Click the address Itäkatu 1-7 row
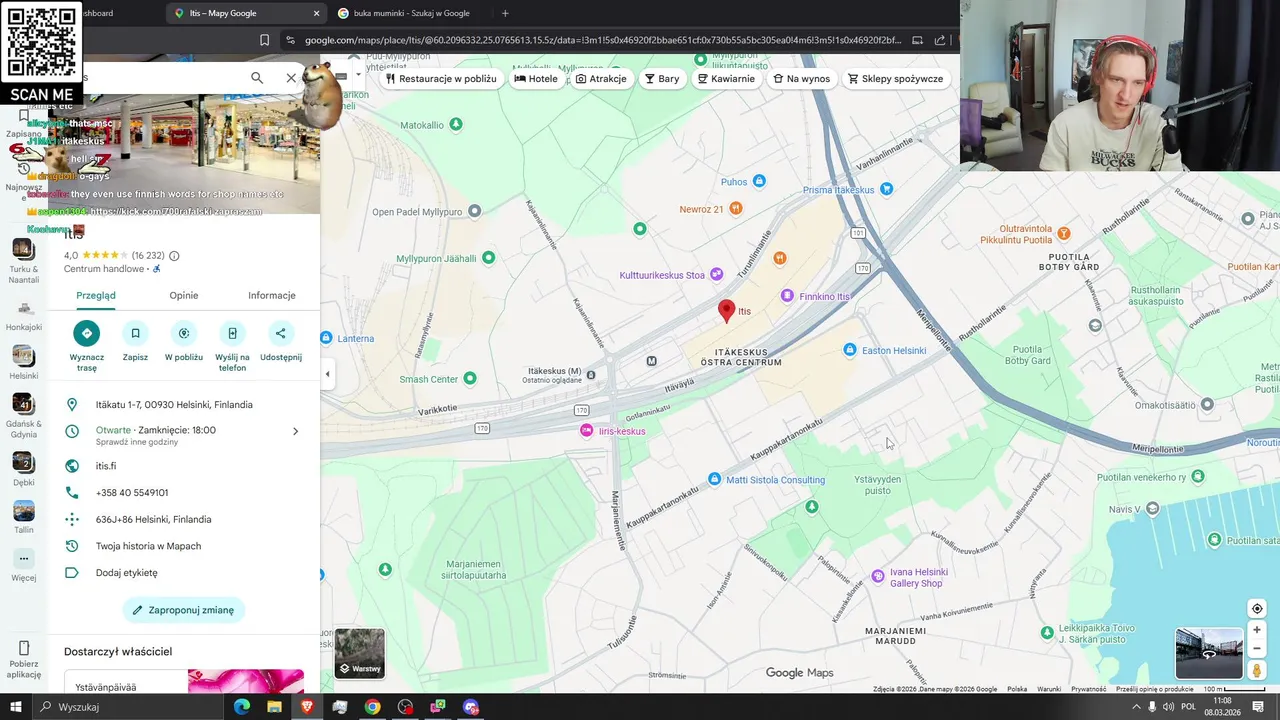 click(x=184, y=405)
